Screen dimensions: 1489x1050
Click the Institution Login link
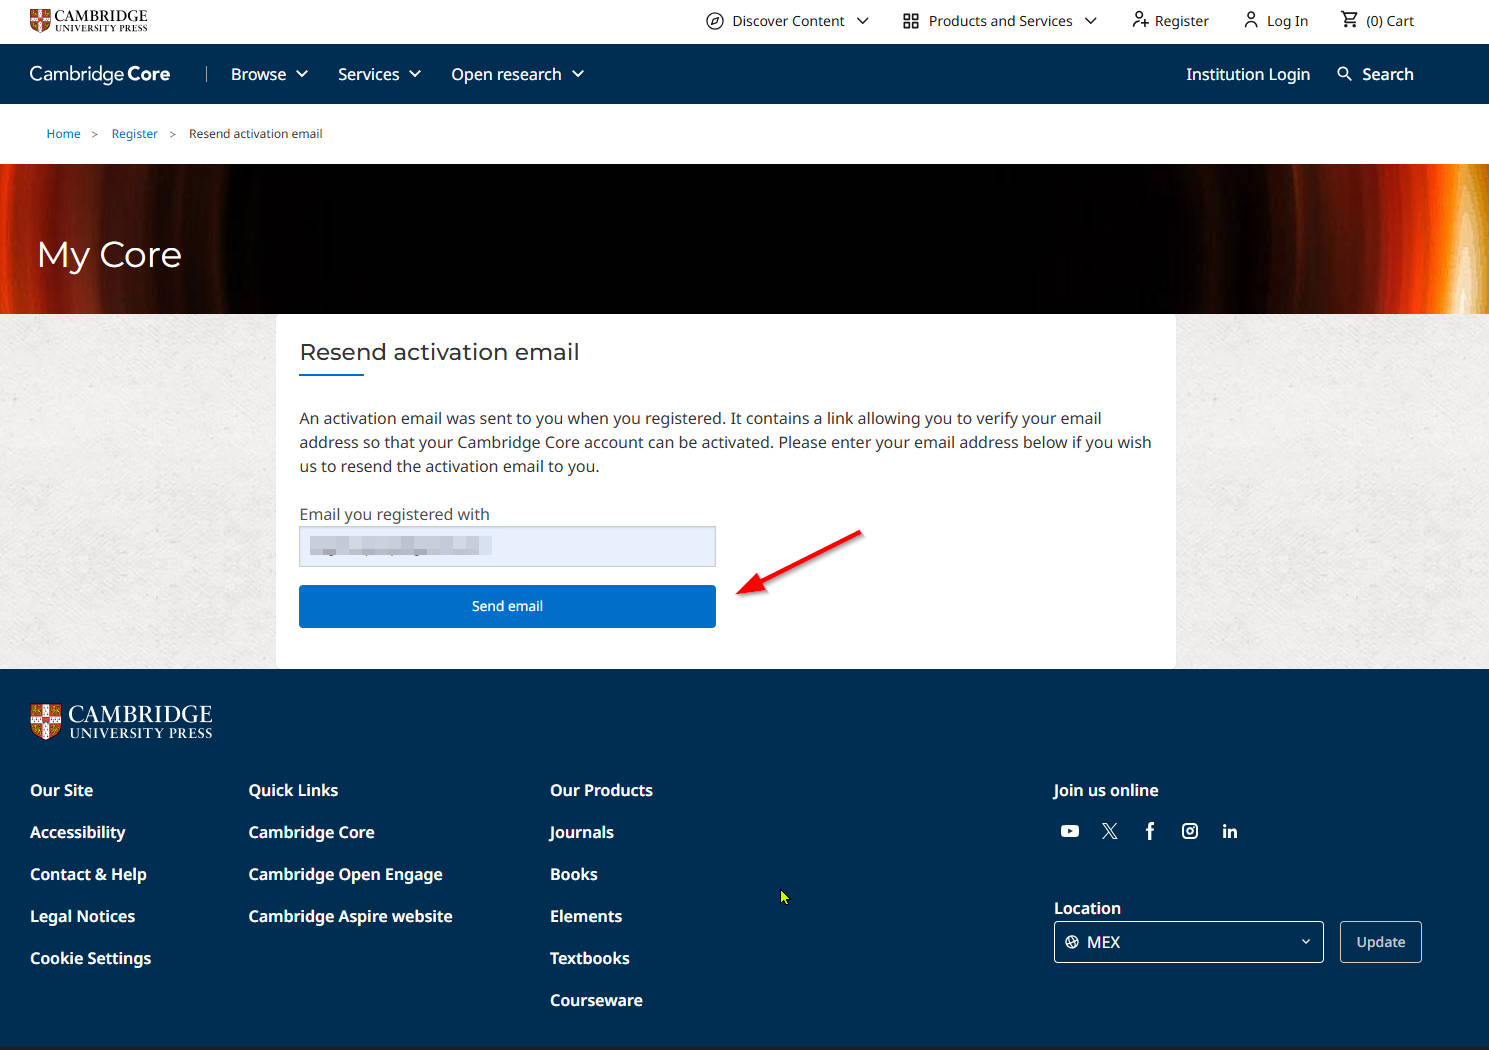pyautogui.click(x=1248, y=74)
